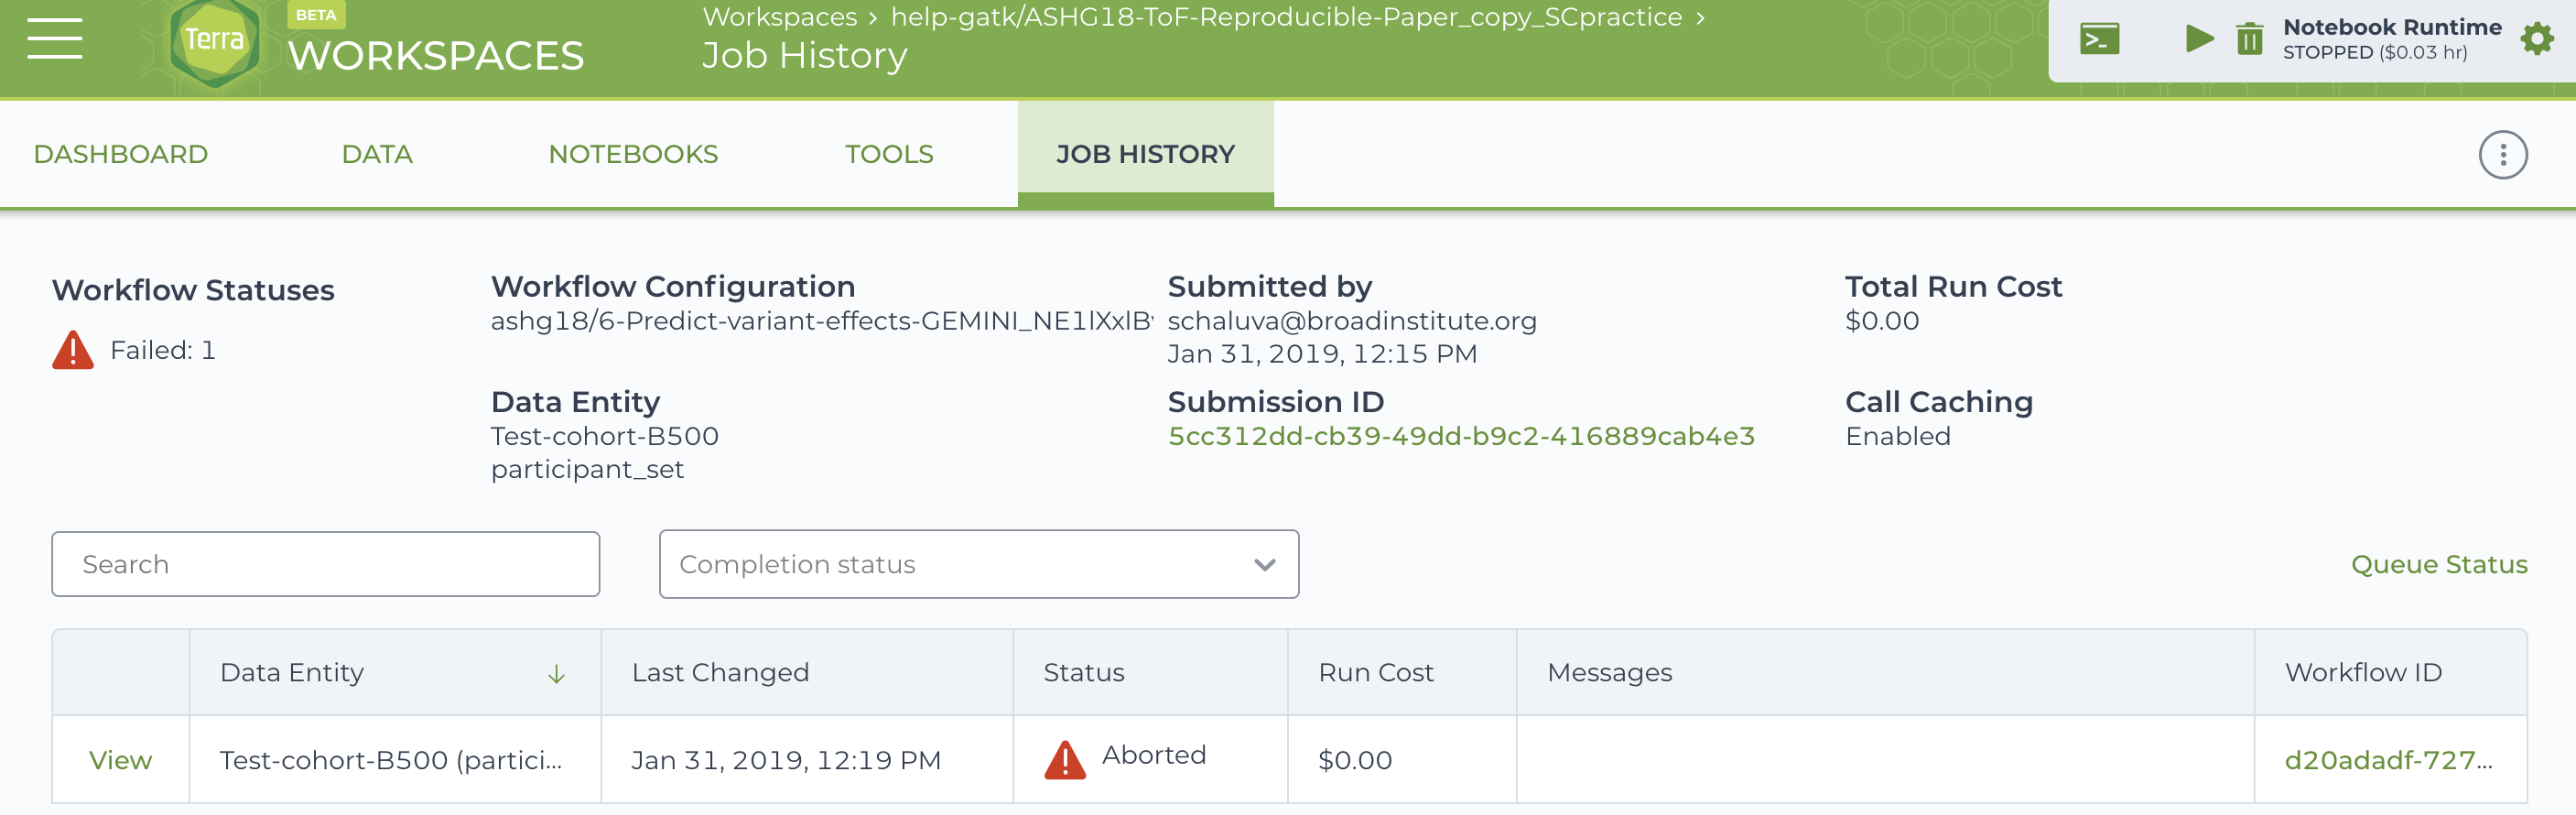View the Test-cohort-B500 workflow details
This screenshot has width=2576, height=815.
tap(120, 760)
